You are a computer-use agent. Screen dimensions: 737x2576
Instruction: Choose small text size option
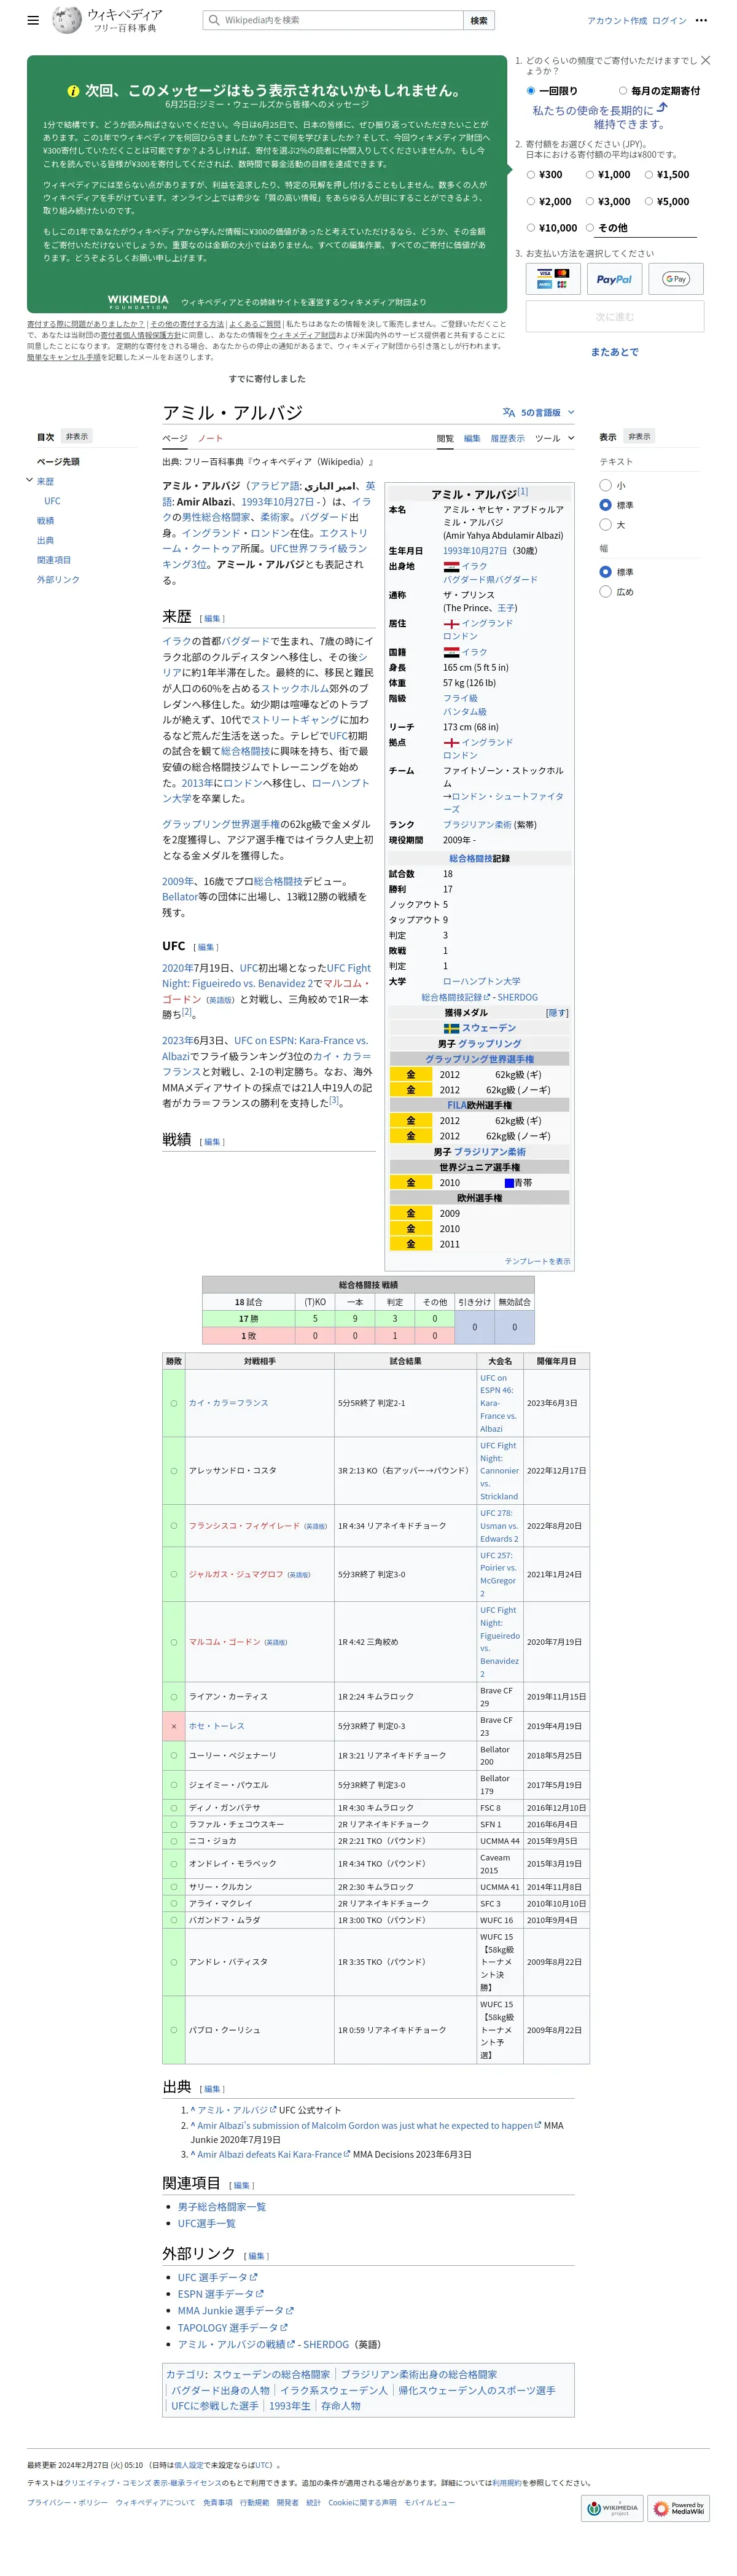click(x=605, y=485)
